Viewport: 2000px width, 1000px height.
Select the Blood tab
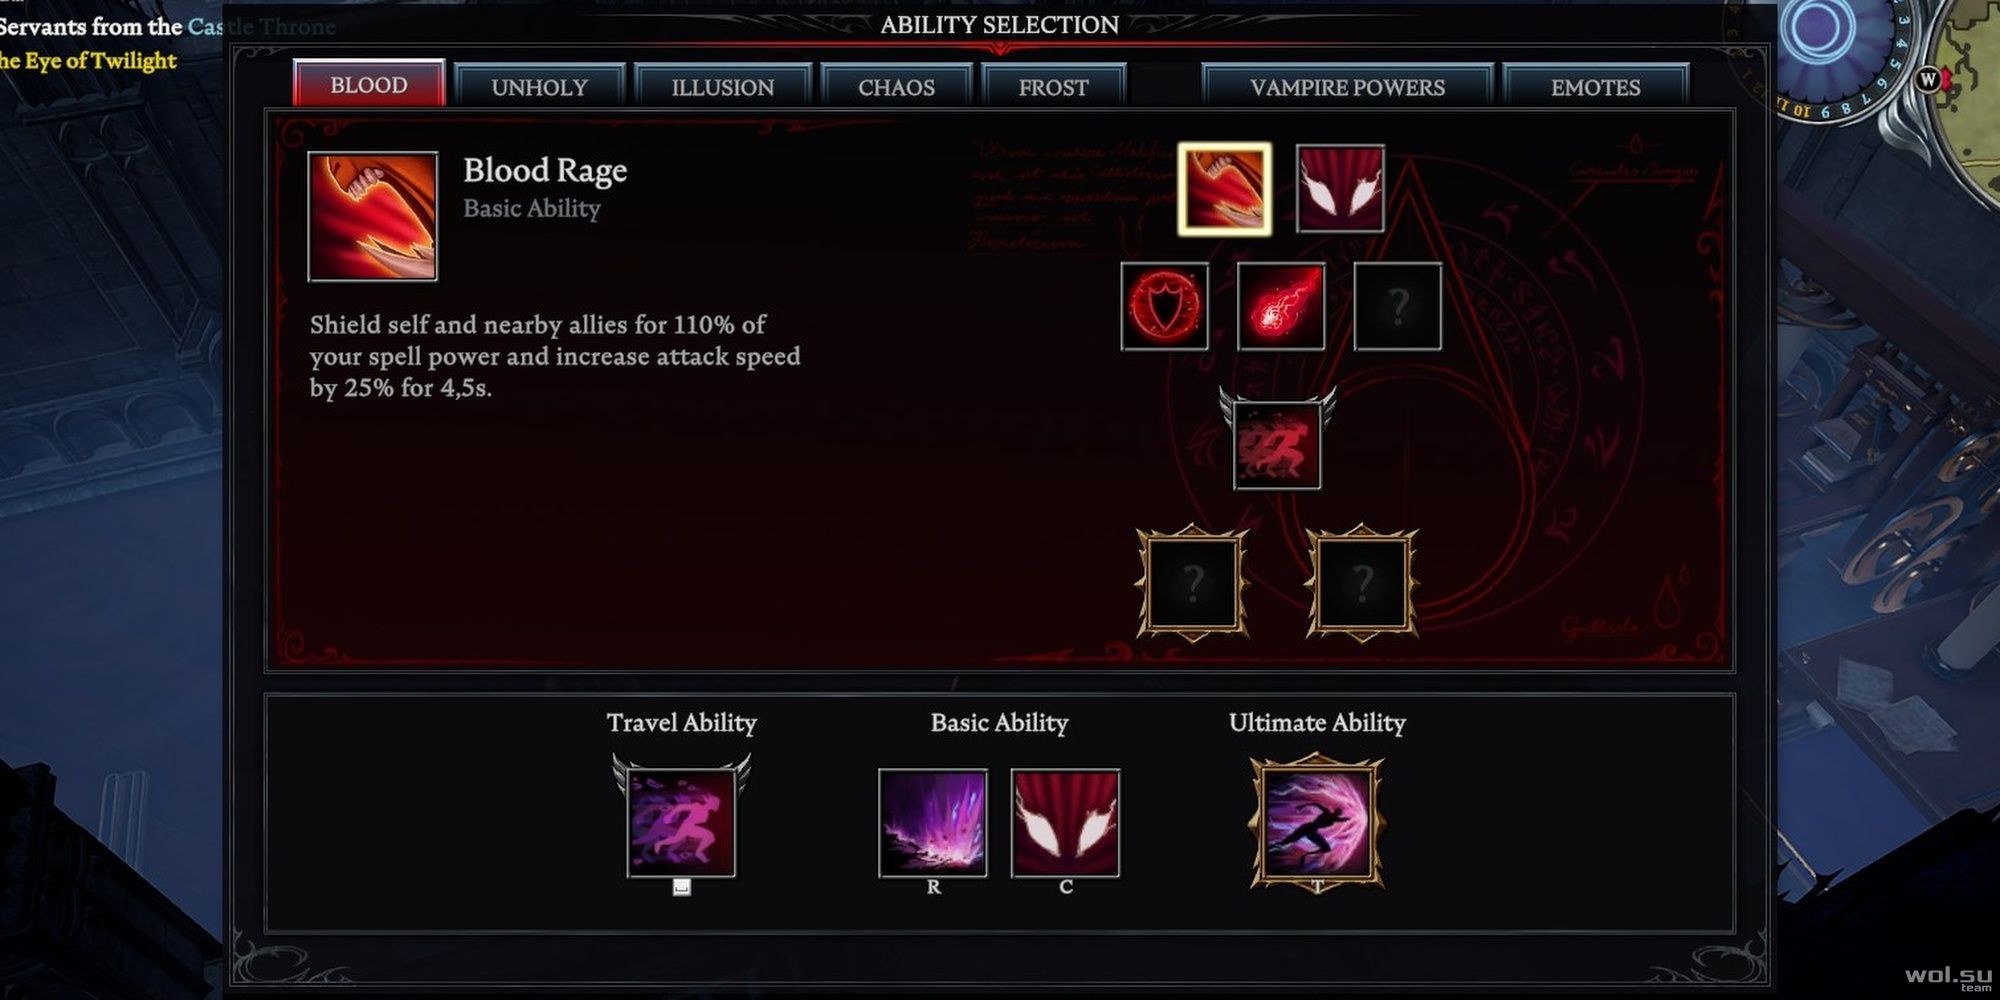[x=369, y=84]
